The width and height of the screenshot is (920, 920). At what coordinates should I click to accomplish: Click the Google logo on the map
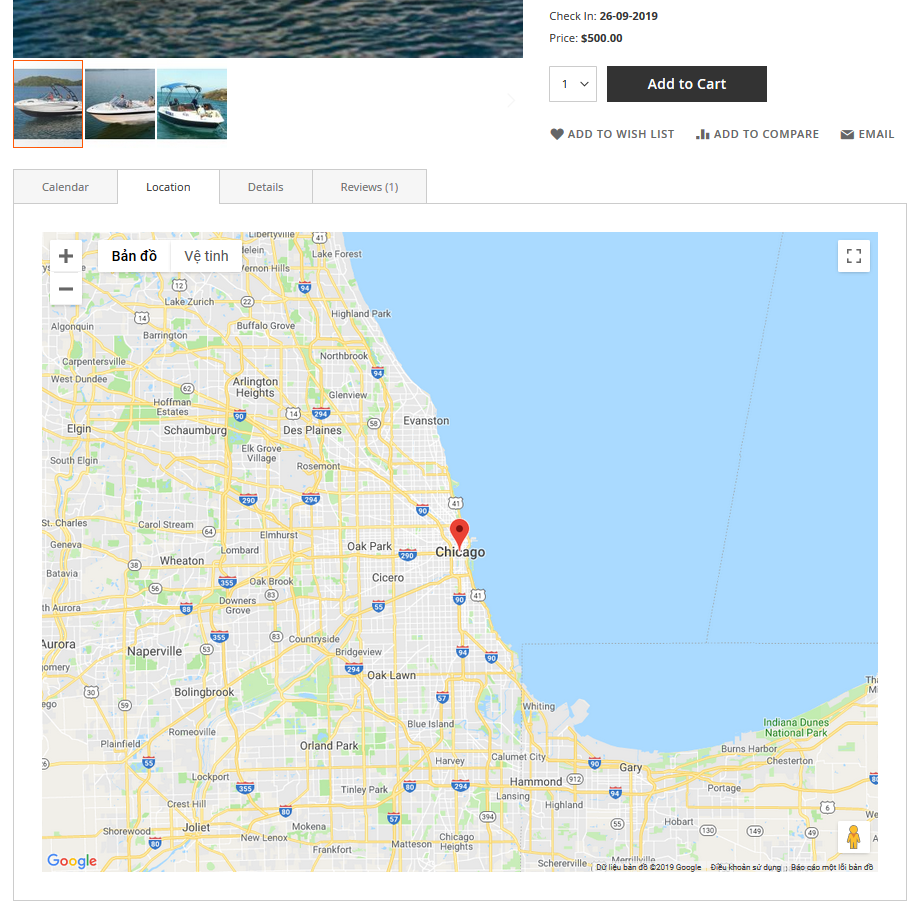pos(72,861)
